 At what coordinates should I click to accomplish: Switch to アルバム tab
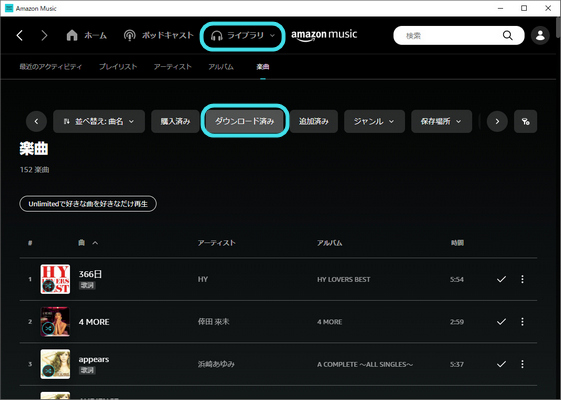tap(221, 67)
